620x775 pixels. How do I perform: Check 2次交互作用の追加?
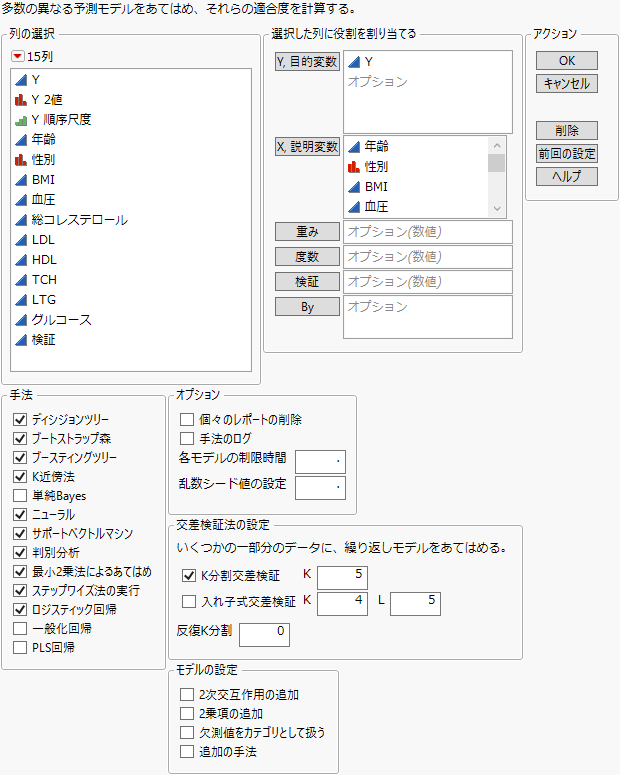coord(187,695)
